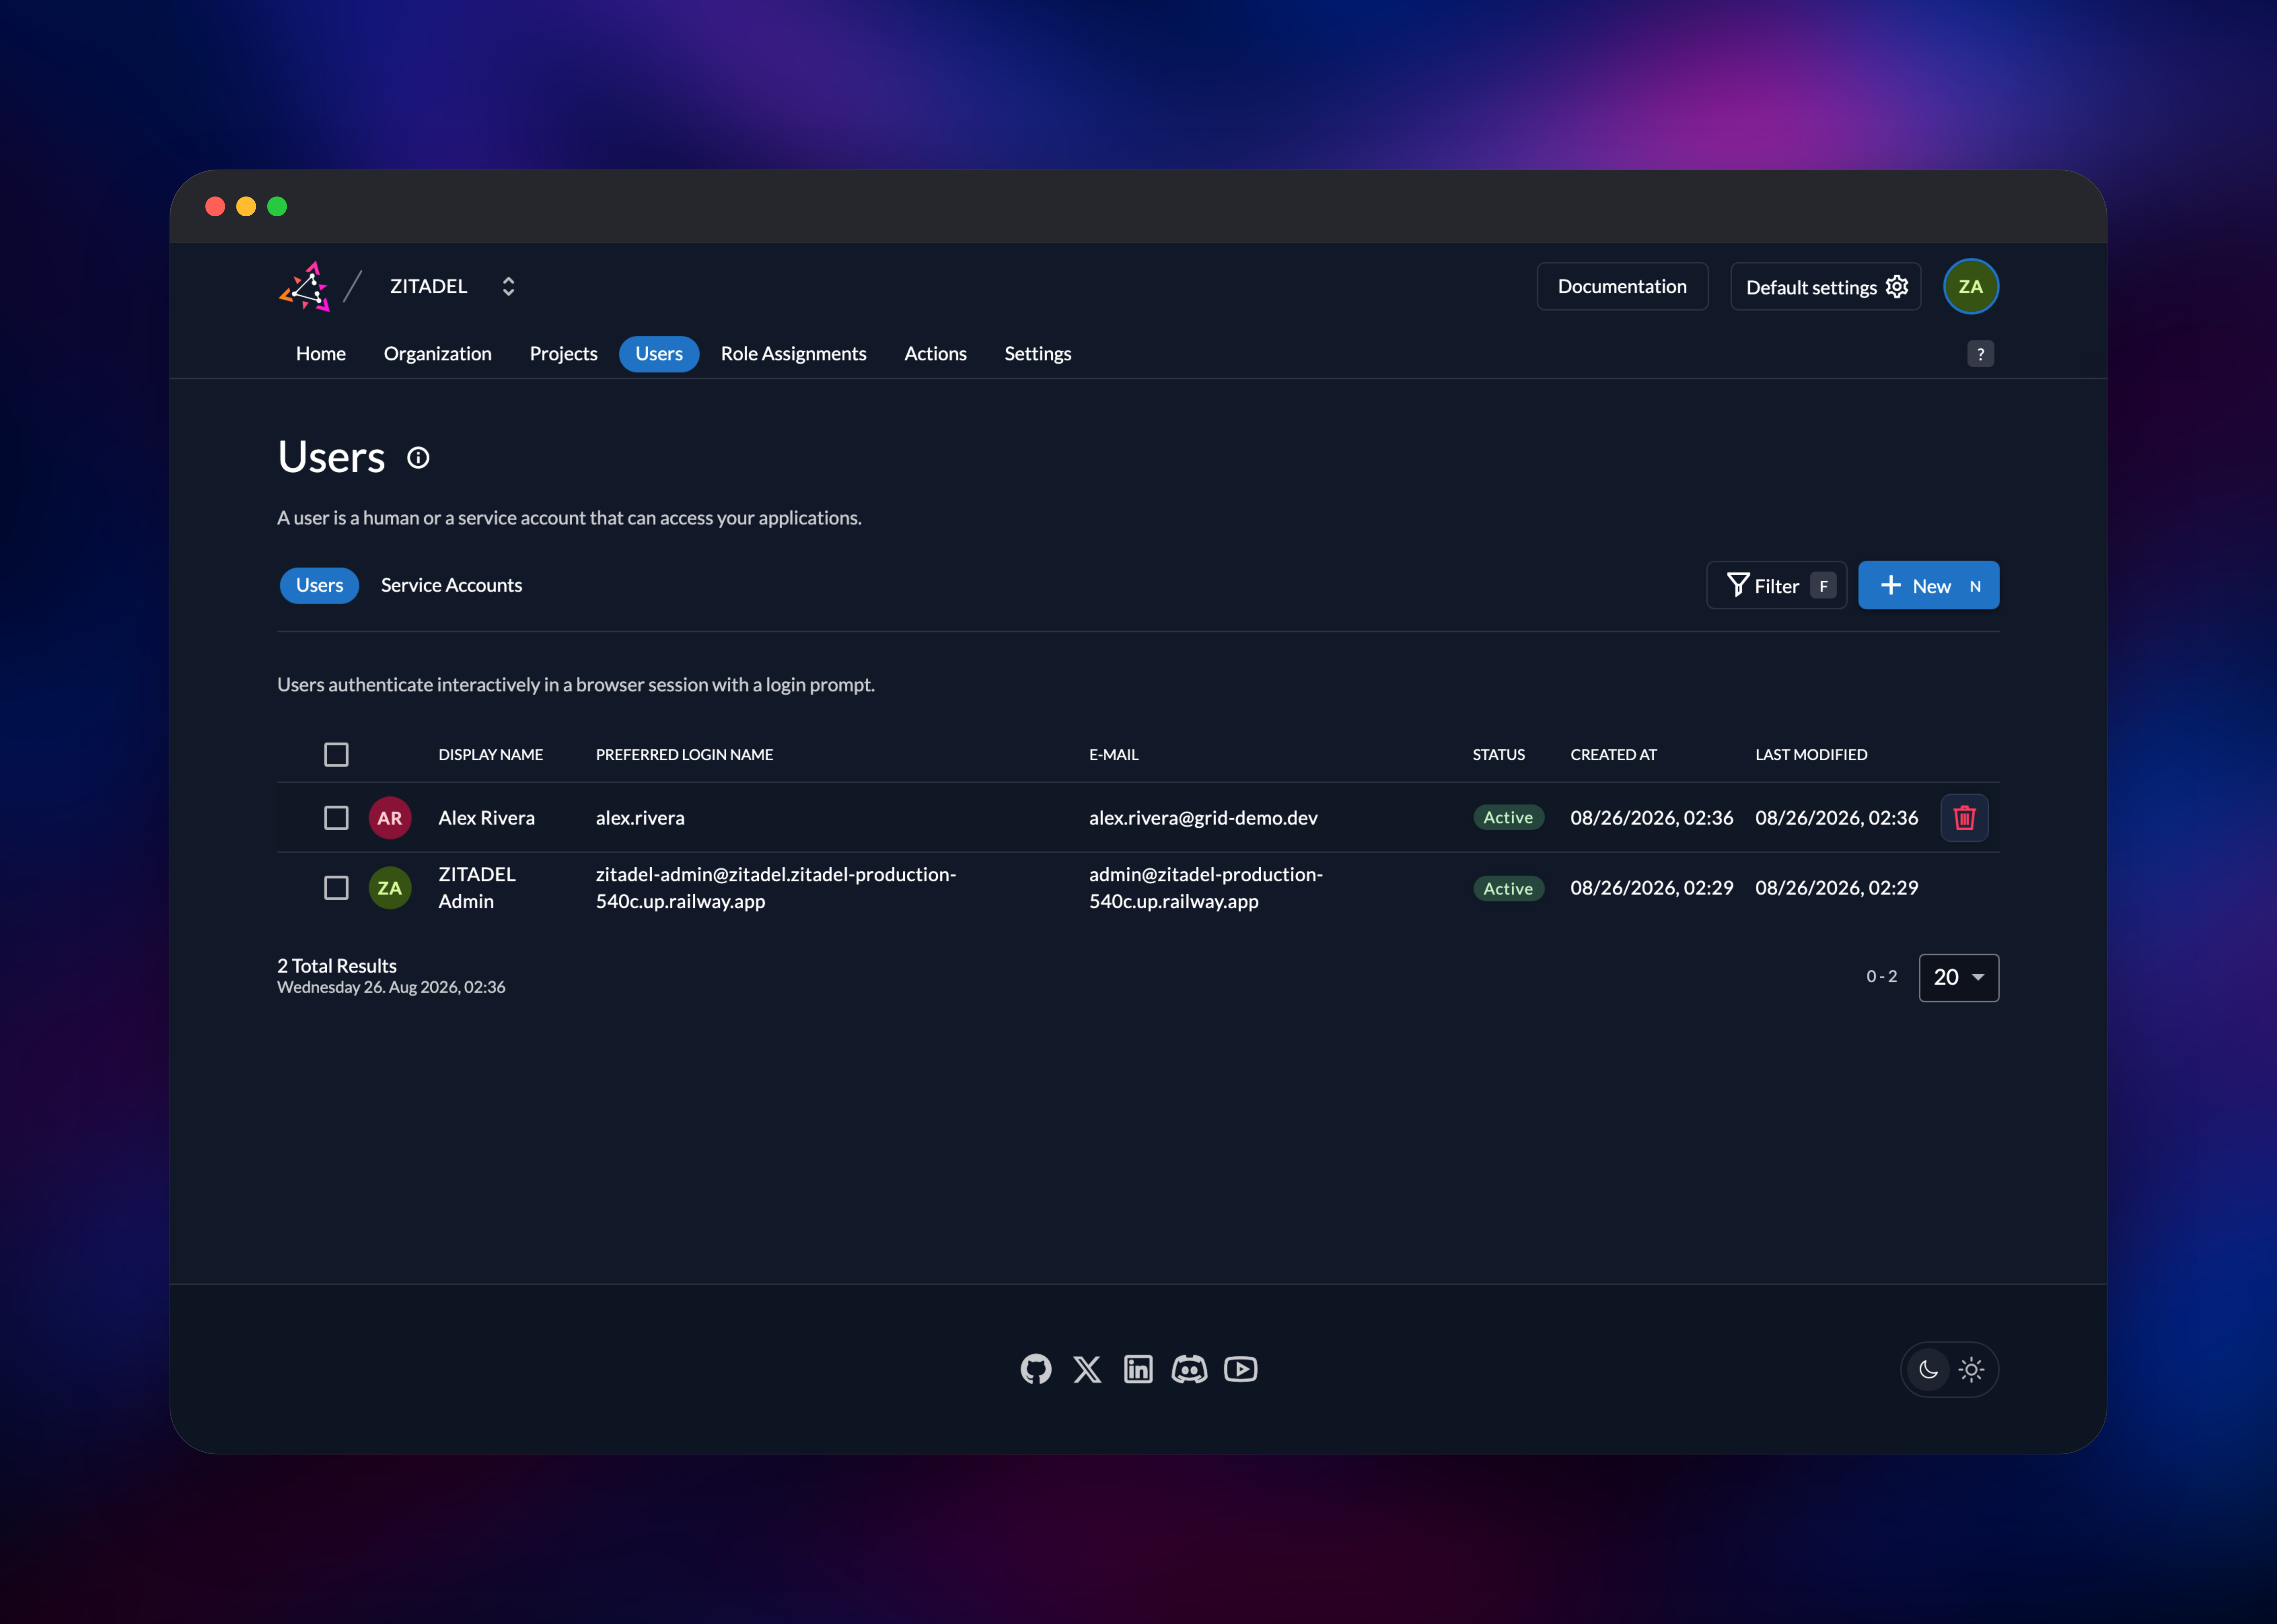
Task: Select the Users sub-tab pill
Action: click(319, 586)
